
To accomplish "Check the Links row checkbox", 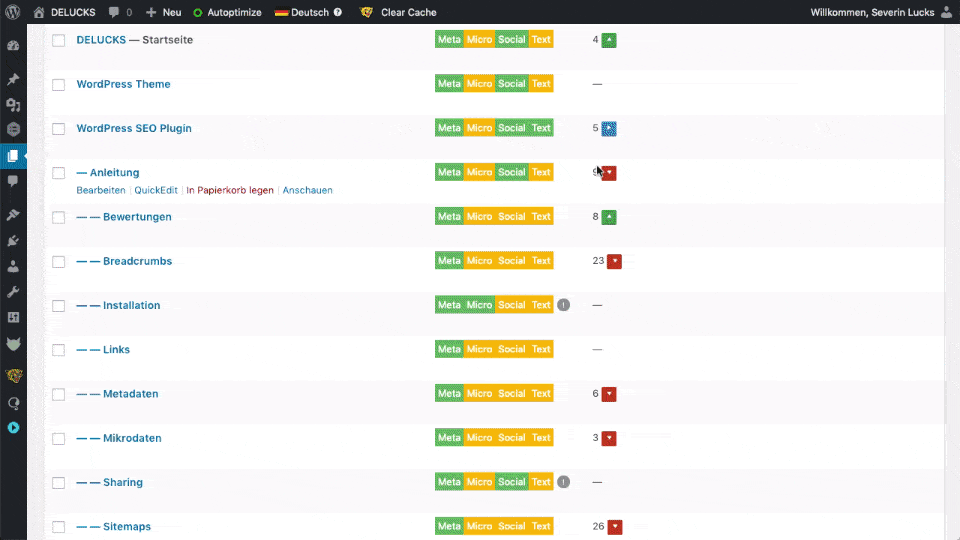I will coord(58,350).
